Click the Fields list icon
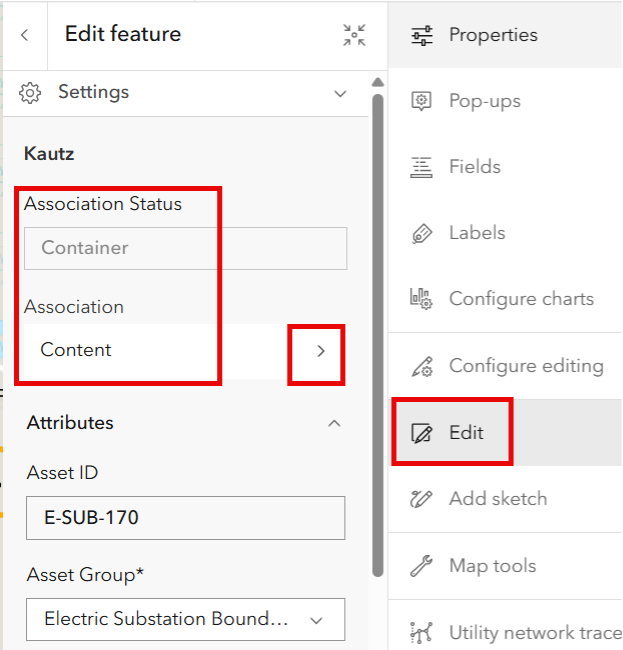Viewport: 623px width, 650px height. coord(422,167)
